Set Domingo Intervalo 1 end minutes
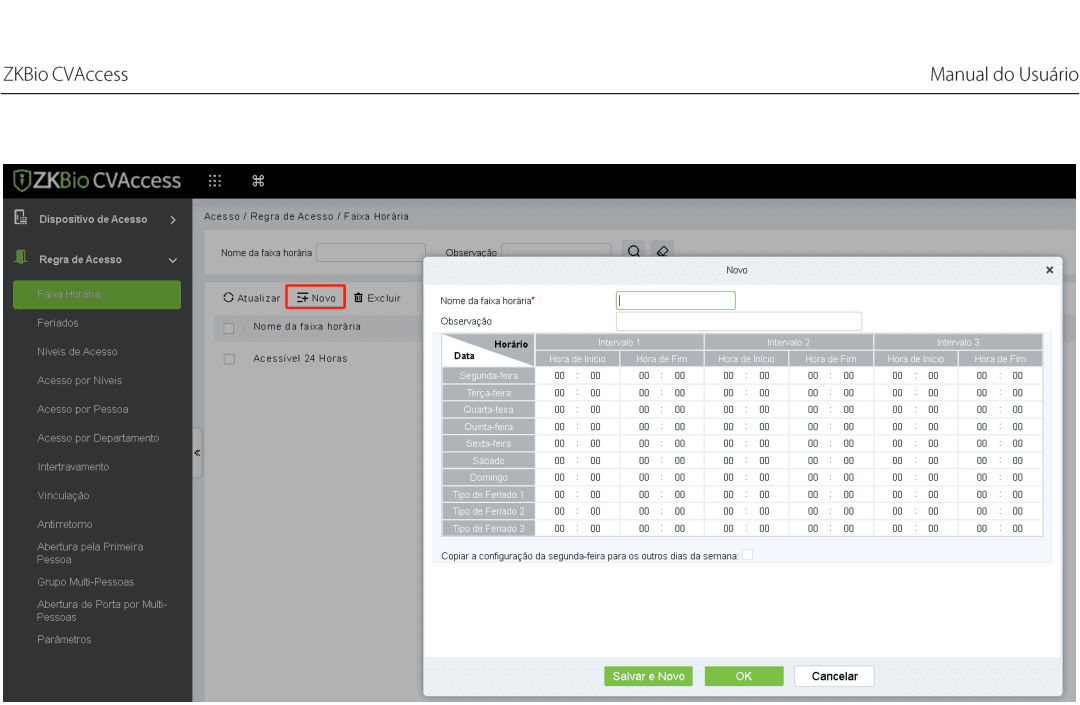Screen dimensions: 1080x705 [x=680, y=478]
